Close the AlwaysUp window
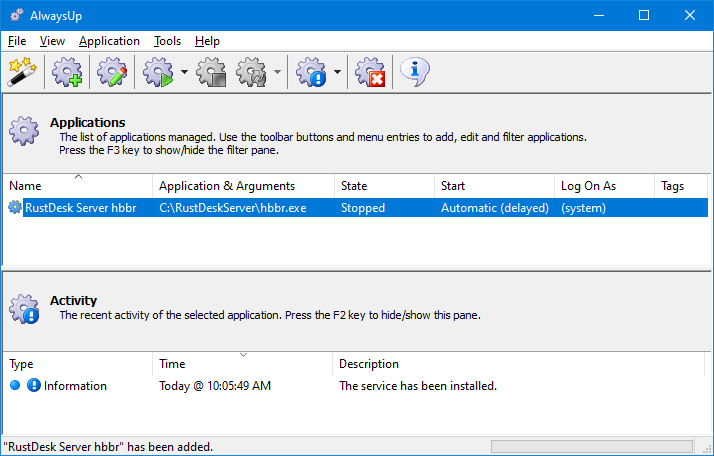The width and height of the screenshot is (714, 456). (689, 15)
